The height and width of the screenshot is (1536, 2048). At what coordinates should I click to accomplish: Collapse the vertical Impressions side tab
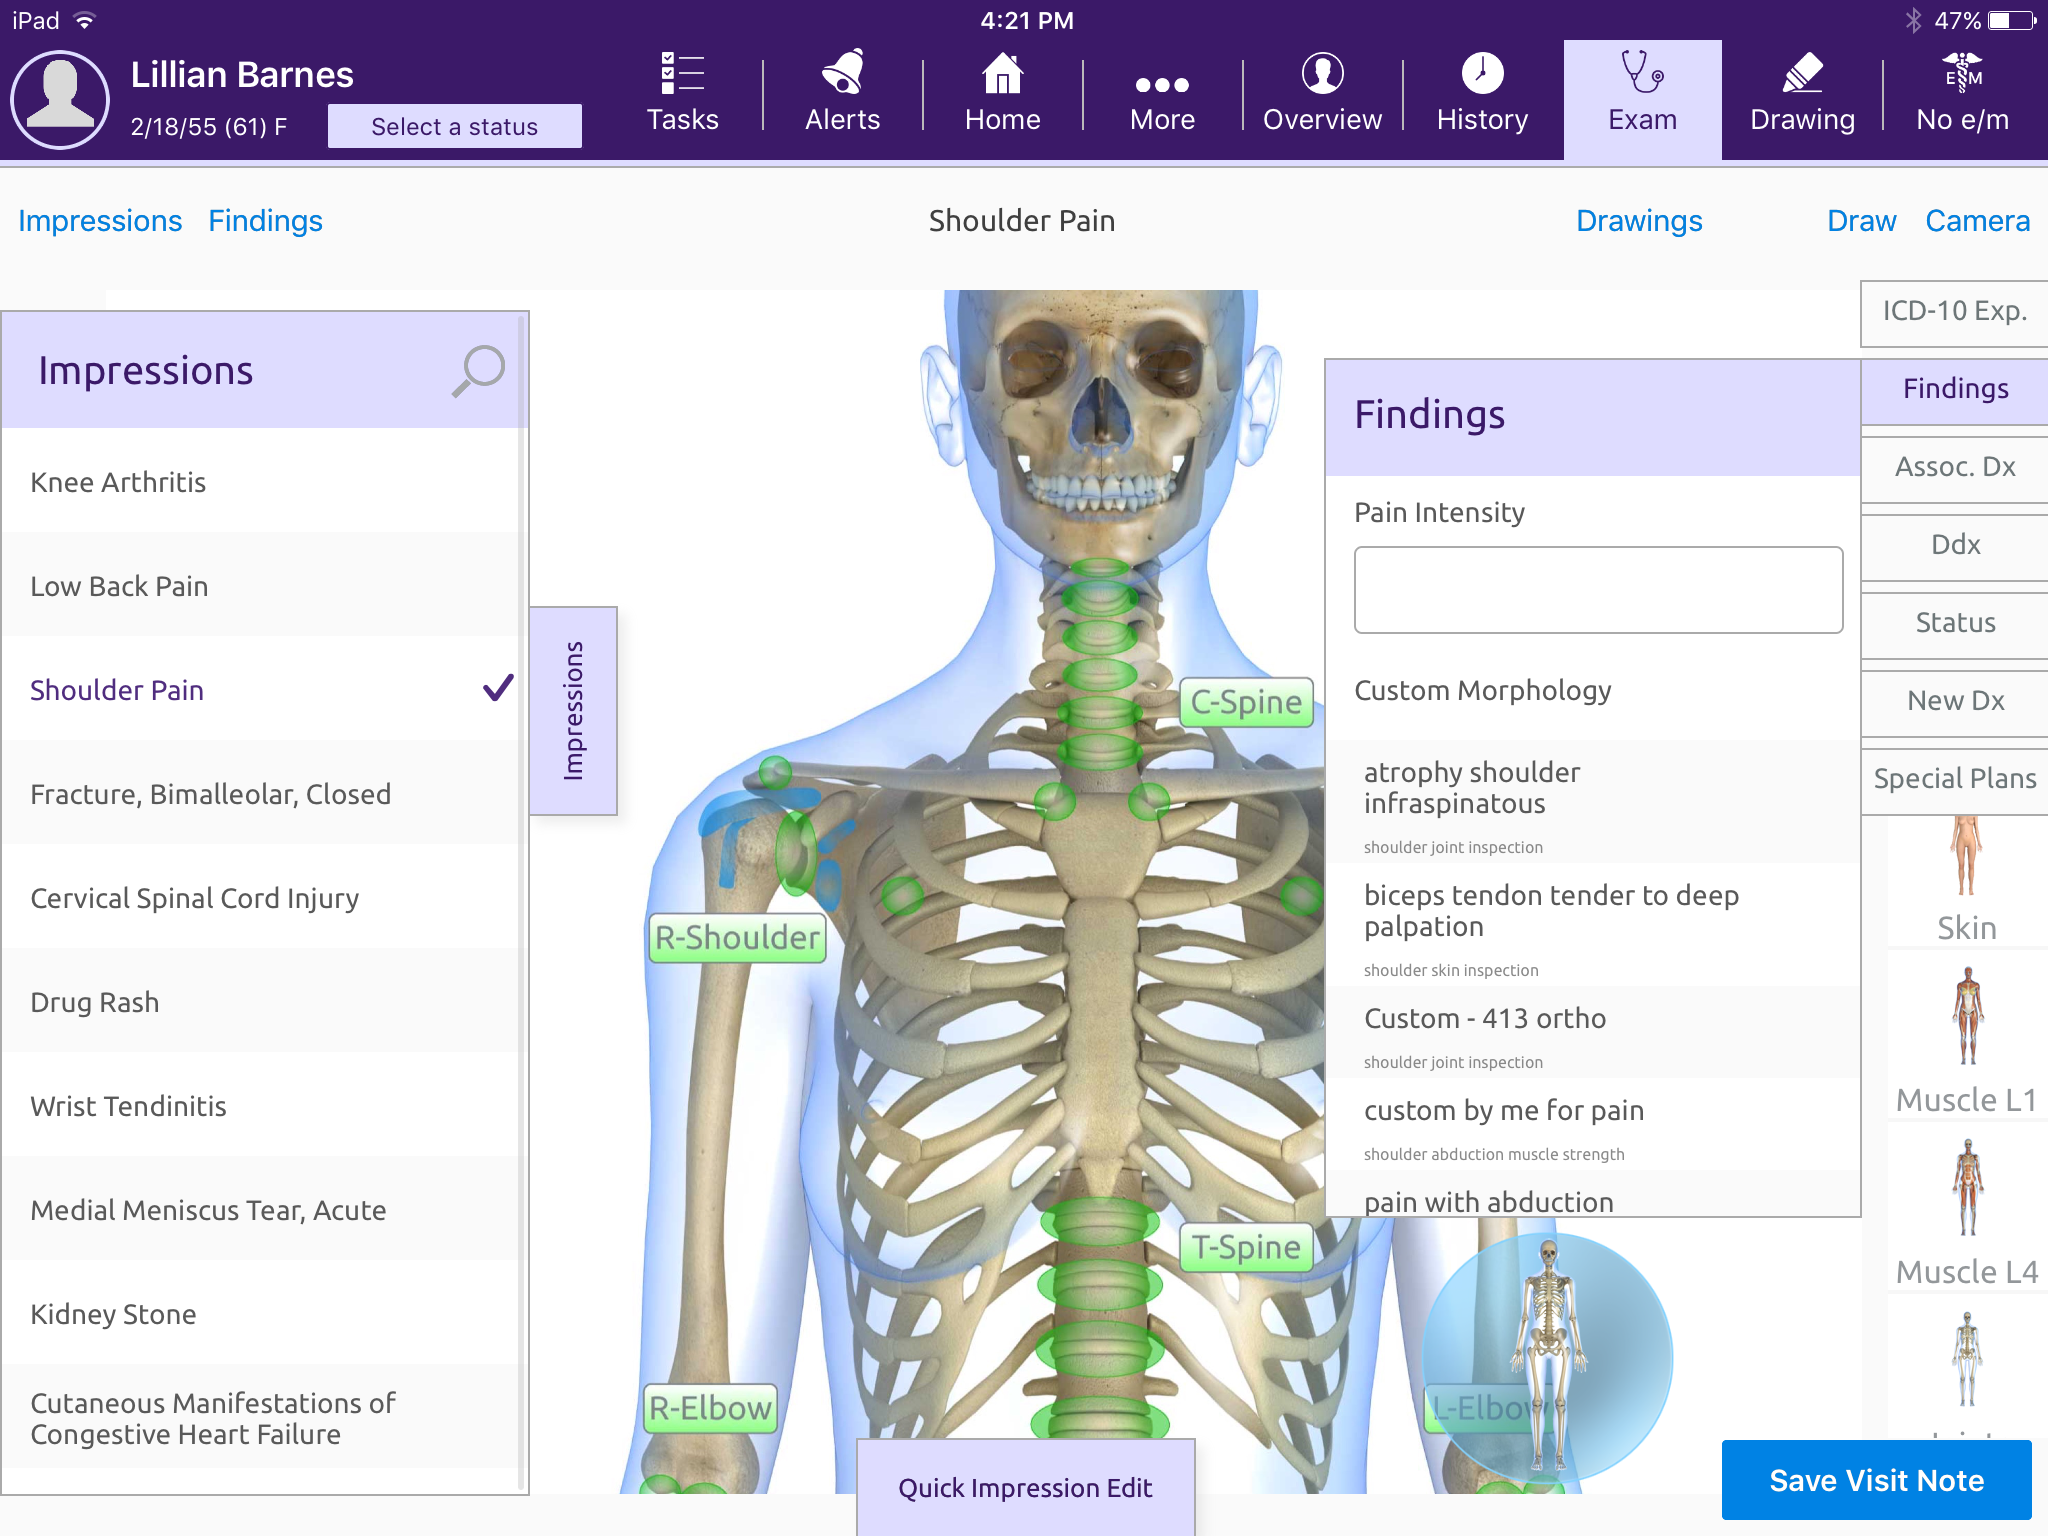tap(573, 710)
